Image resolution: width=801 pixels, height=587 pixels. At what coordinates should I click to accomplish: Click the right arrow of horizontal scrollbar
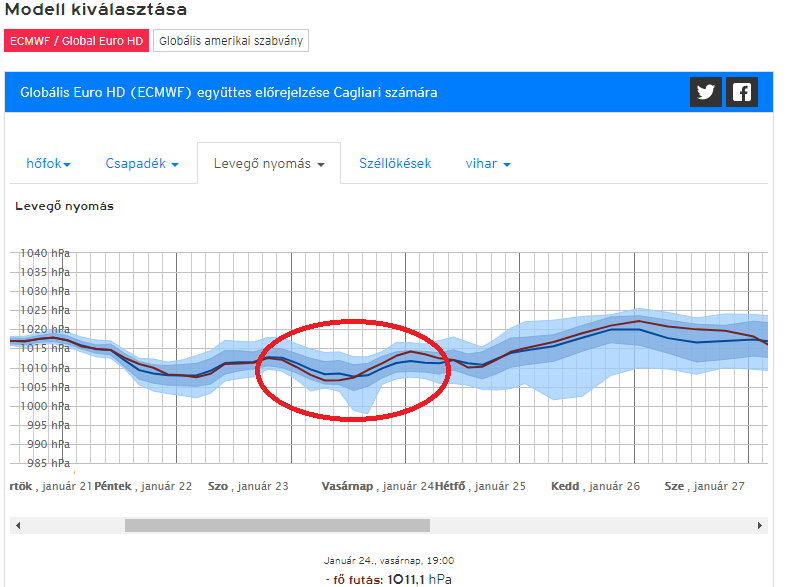click(x=761, y=525)
